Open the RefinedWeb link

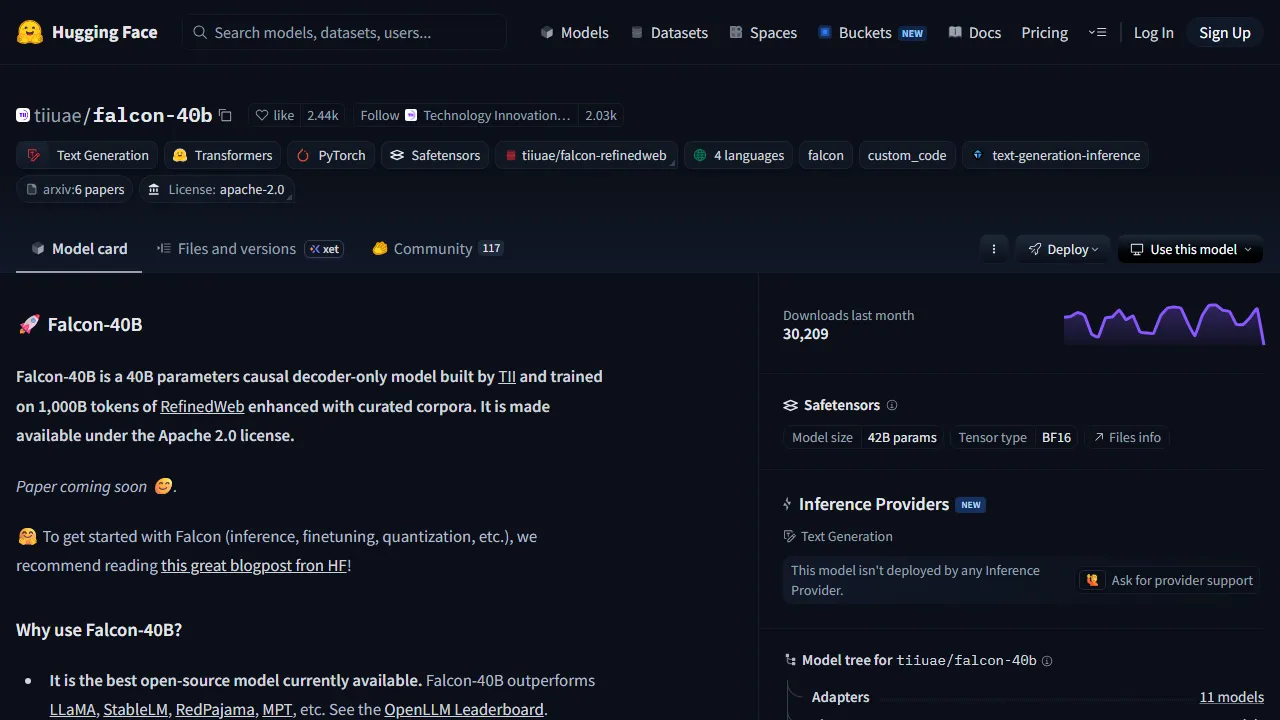tap(202, 406)
